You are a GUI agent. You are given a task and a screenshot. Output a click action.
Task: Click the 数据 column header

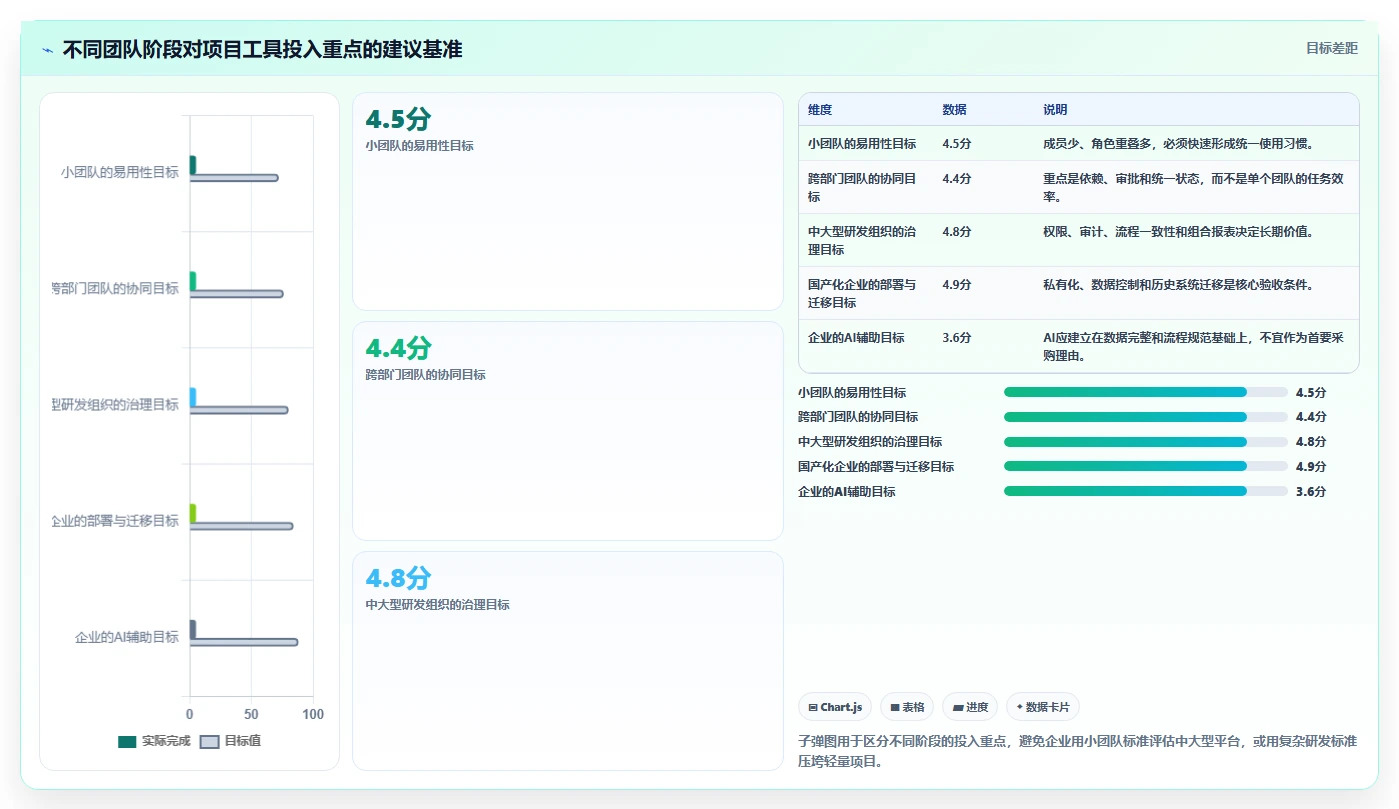coord(954,110)
